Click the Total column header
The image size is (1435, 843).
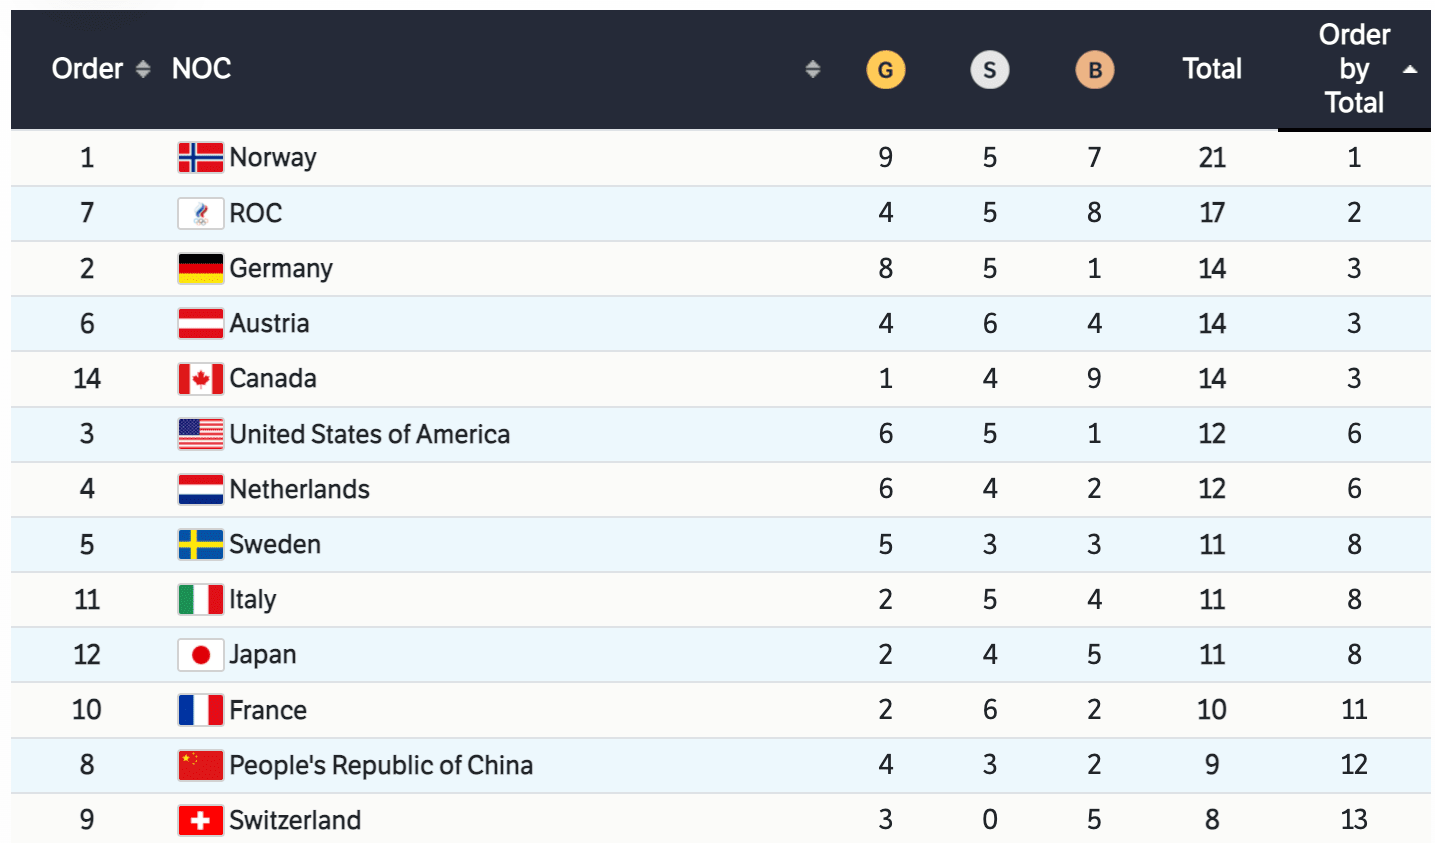pos(1212,69)
